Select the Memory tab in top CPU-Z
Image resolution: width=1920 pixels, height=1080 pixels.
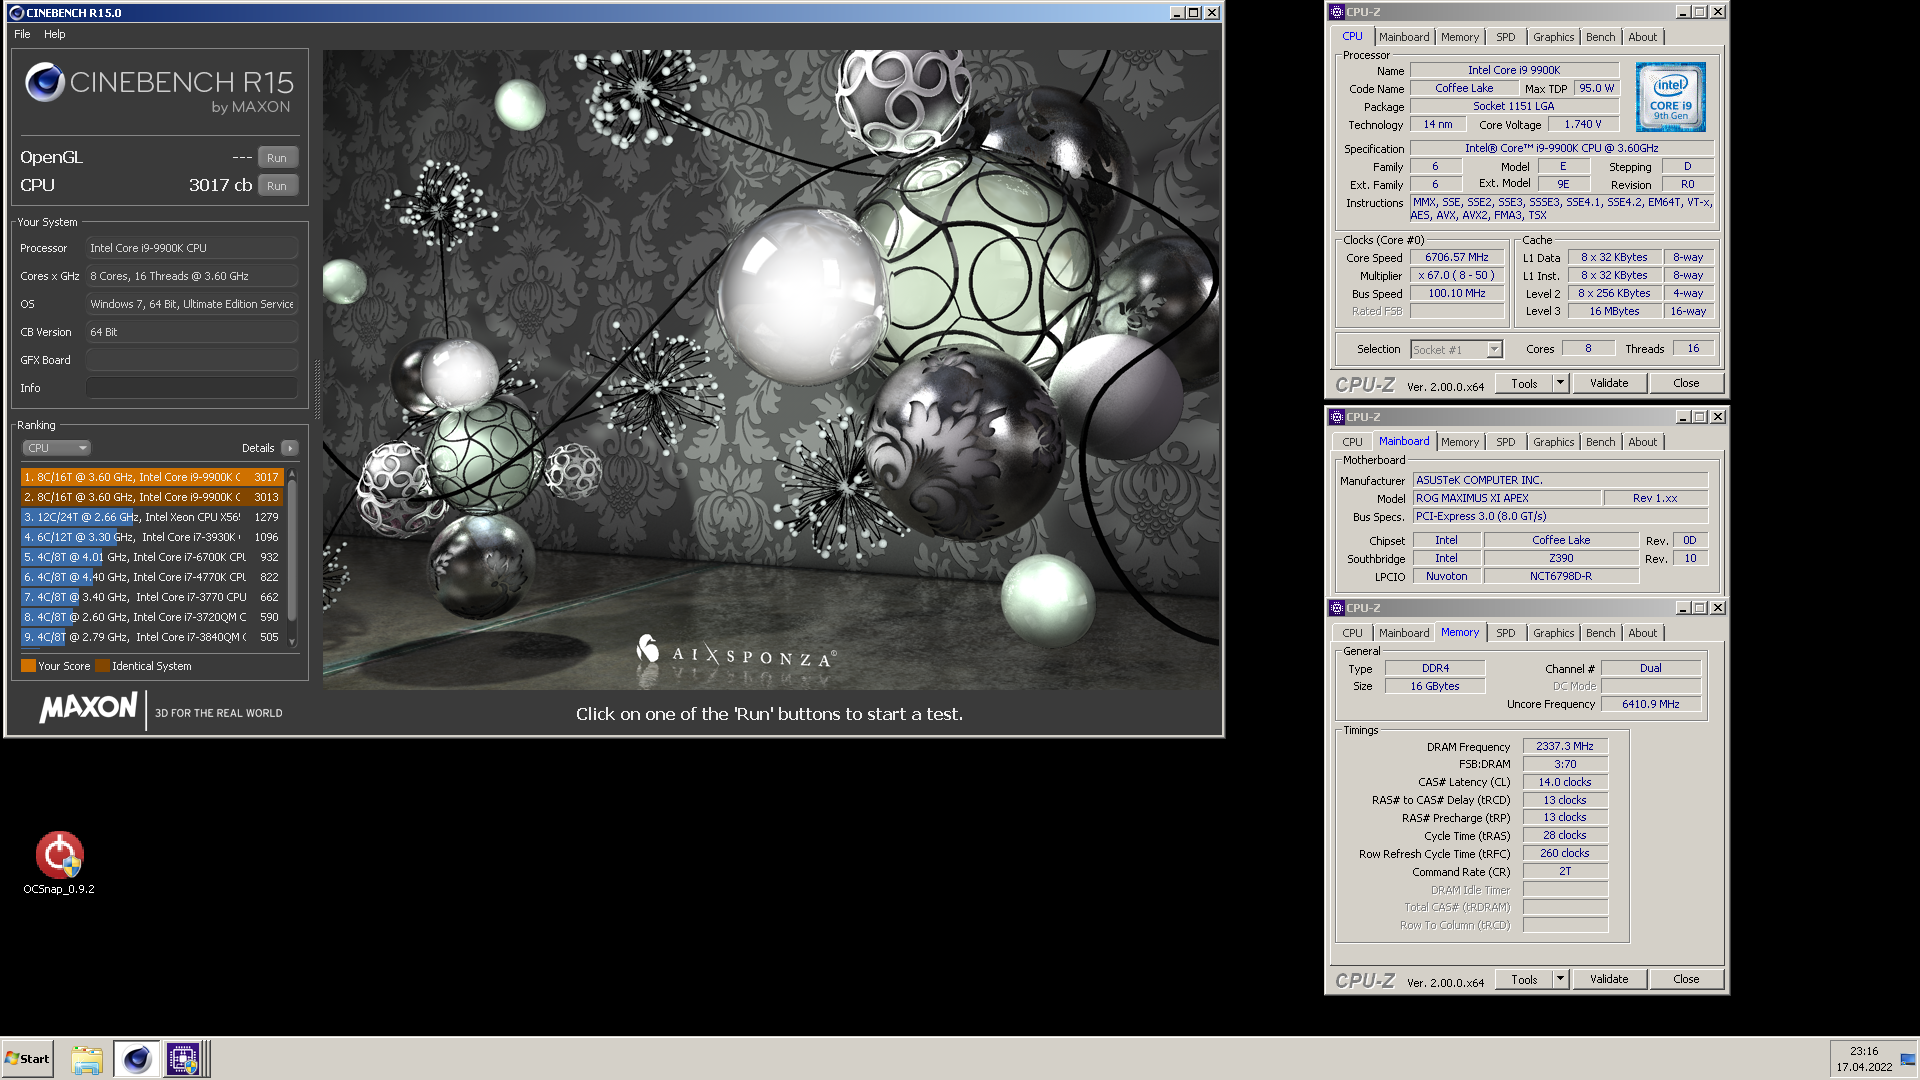[x=1460, y=37]
